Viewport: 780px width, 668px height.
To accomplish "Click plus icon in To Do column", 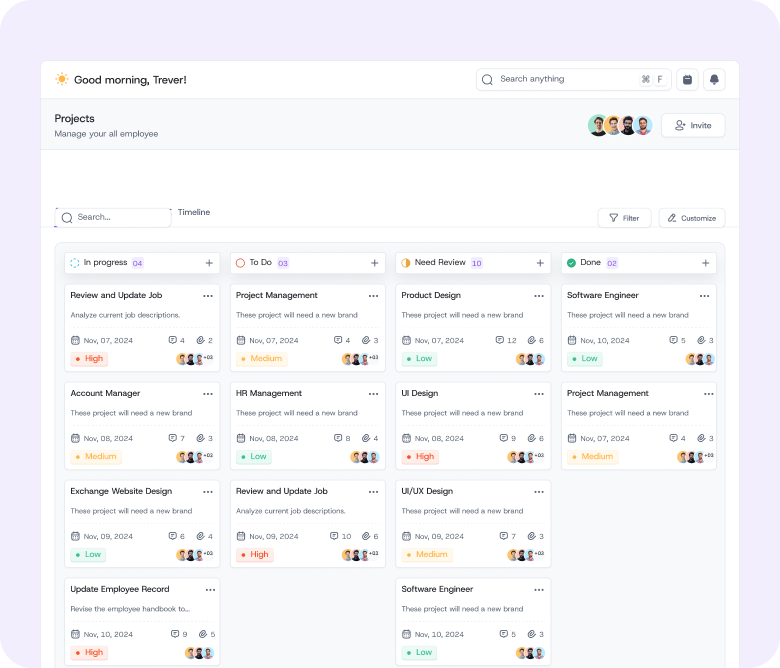I will click(375, 263).
